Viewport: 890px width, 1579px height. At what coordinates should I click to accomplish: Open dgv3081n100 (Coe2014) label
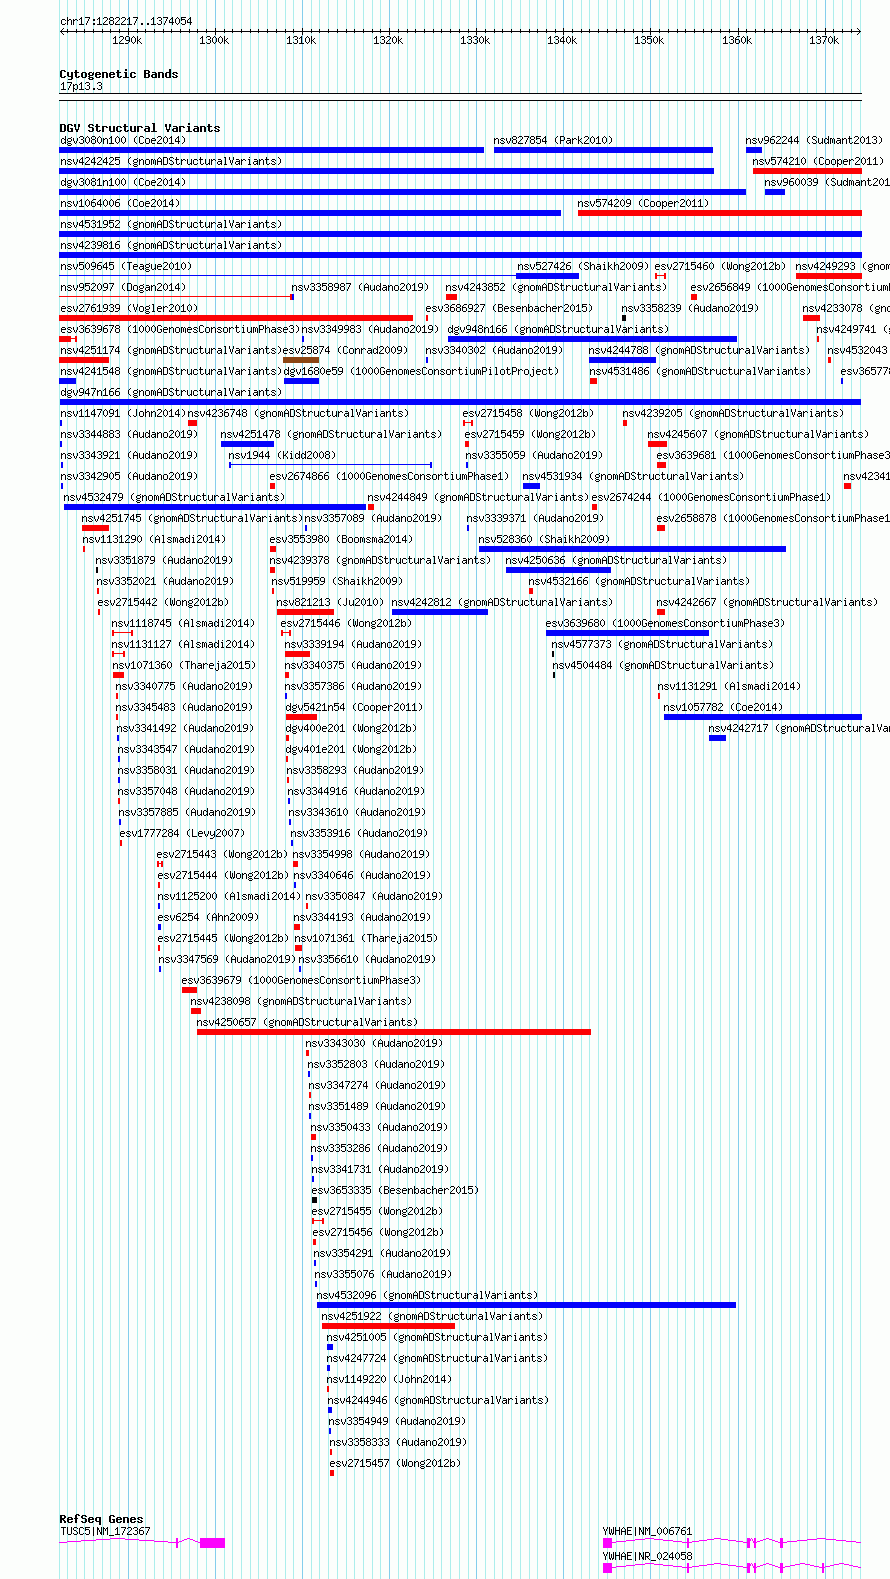(122, 182)
